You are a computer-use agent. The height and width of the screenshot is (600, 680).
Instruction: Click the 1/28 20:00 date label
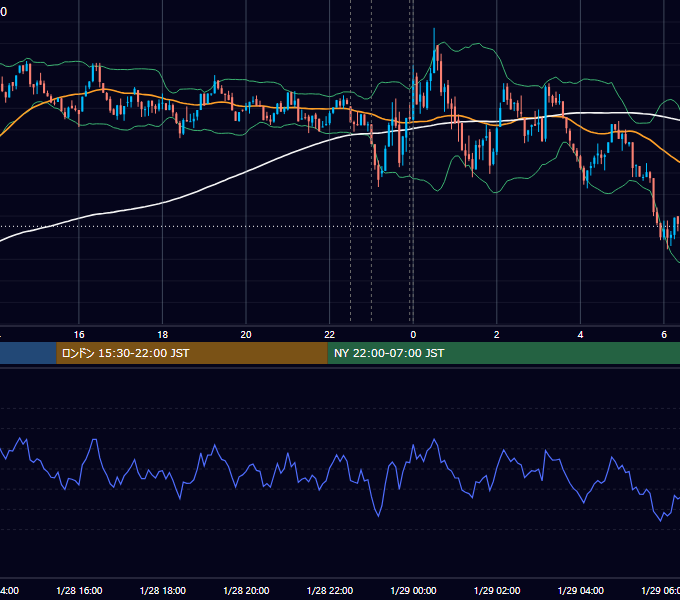click(x=246, y=590)
